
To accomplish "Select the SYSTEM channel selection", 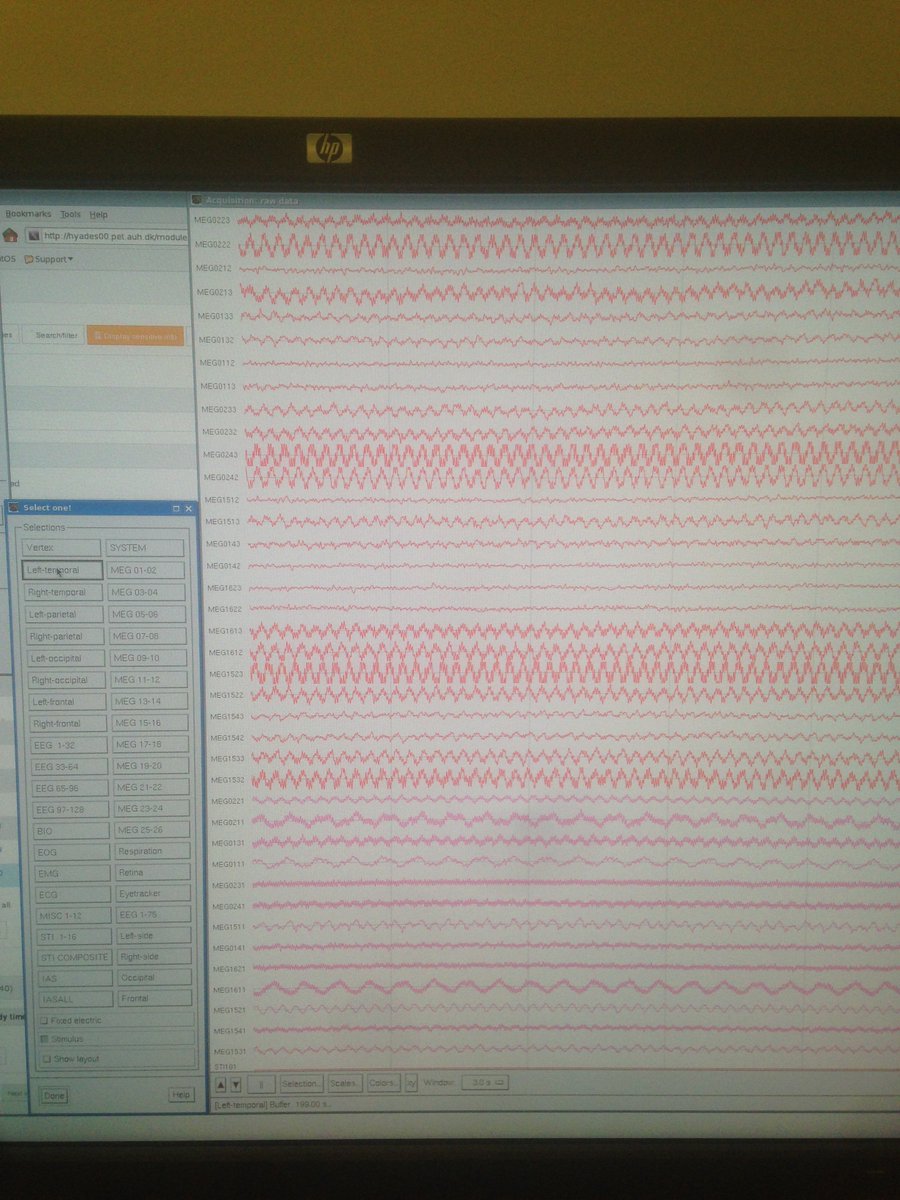I will (x=146, y=548).
